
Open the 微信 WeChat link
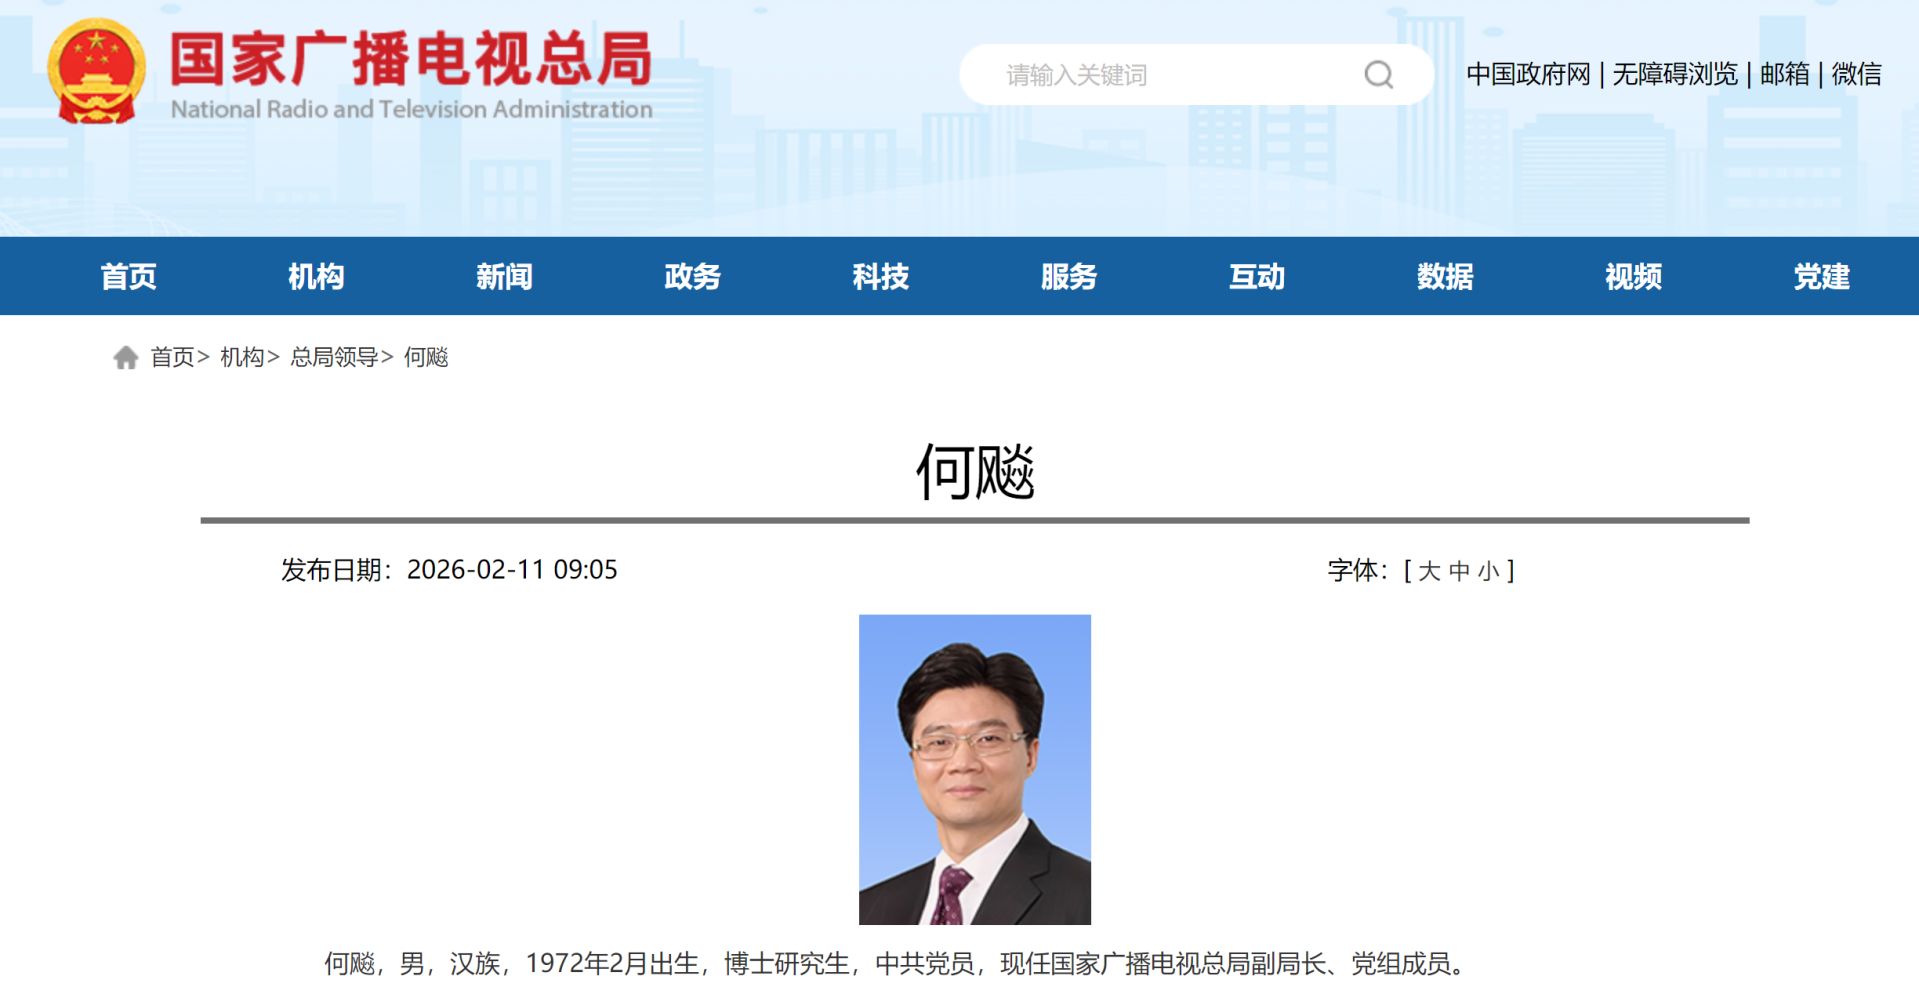coord(1857,74)
